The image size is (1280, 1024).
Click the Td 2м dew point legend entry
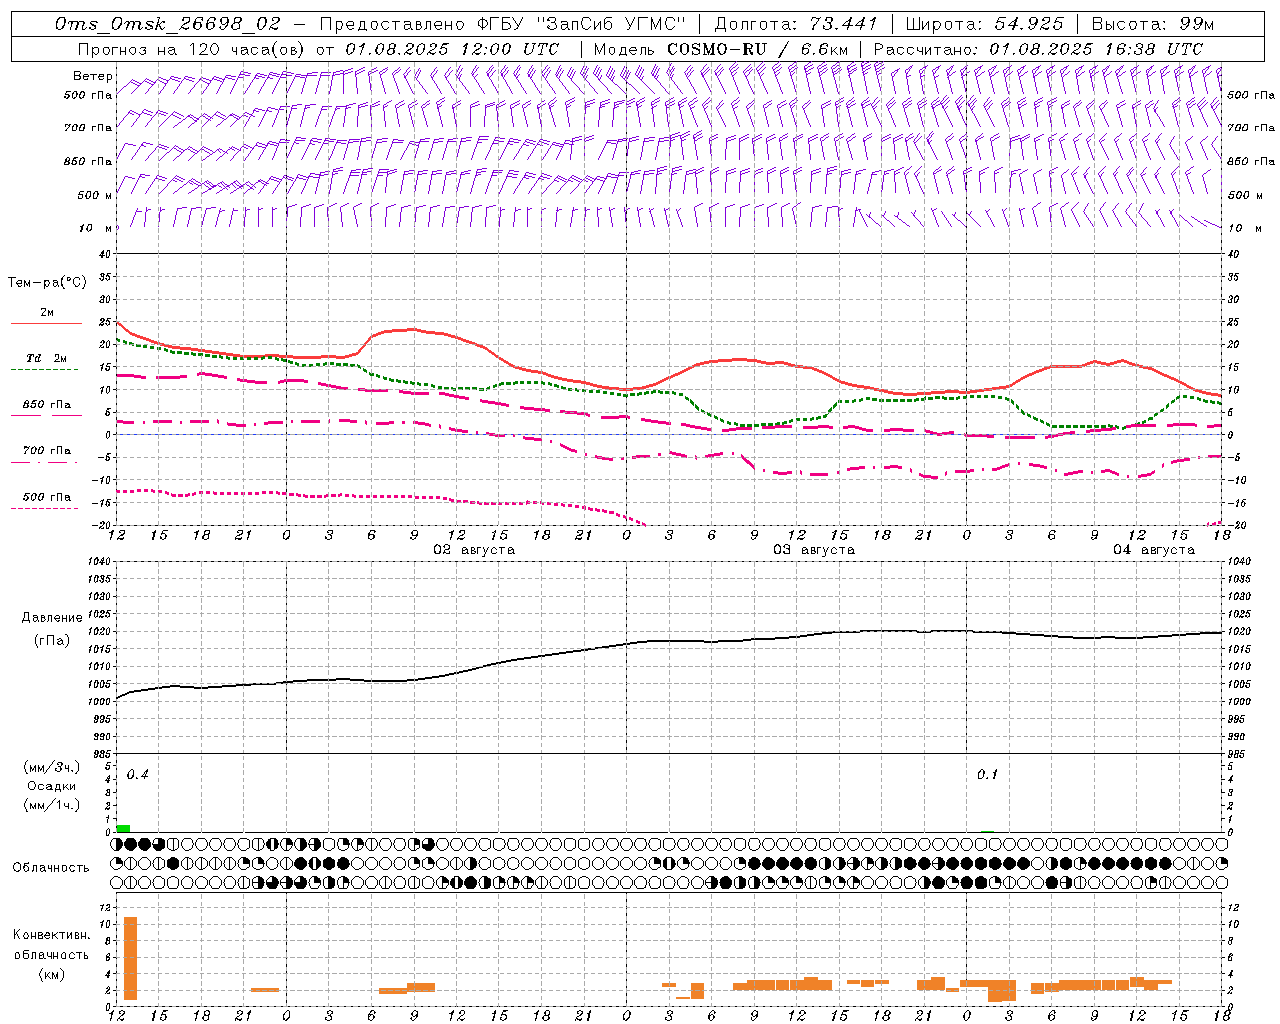click(46, 358)
